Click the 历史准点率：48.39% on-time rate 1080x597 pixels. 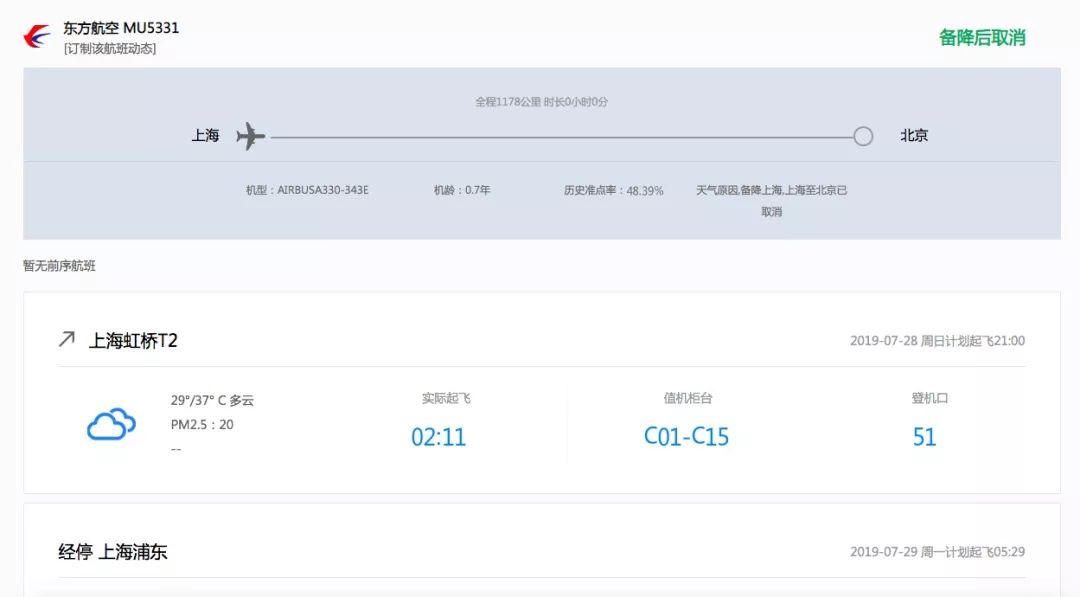tap(613, 191)
